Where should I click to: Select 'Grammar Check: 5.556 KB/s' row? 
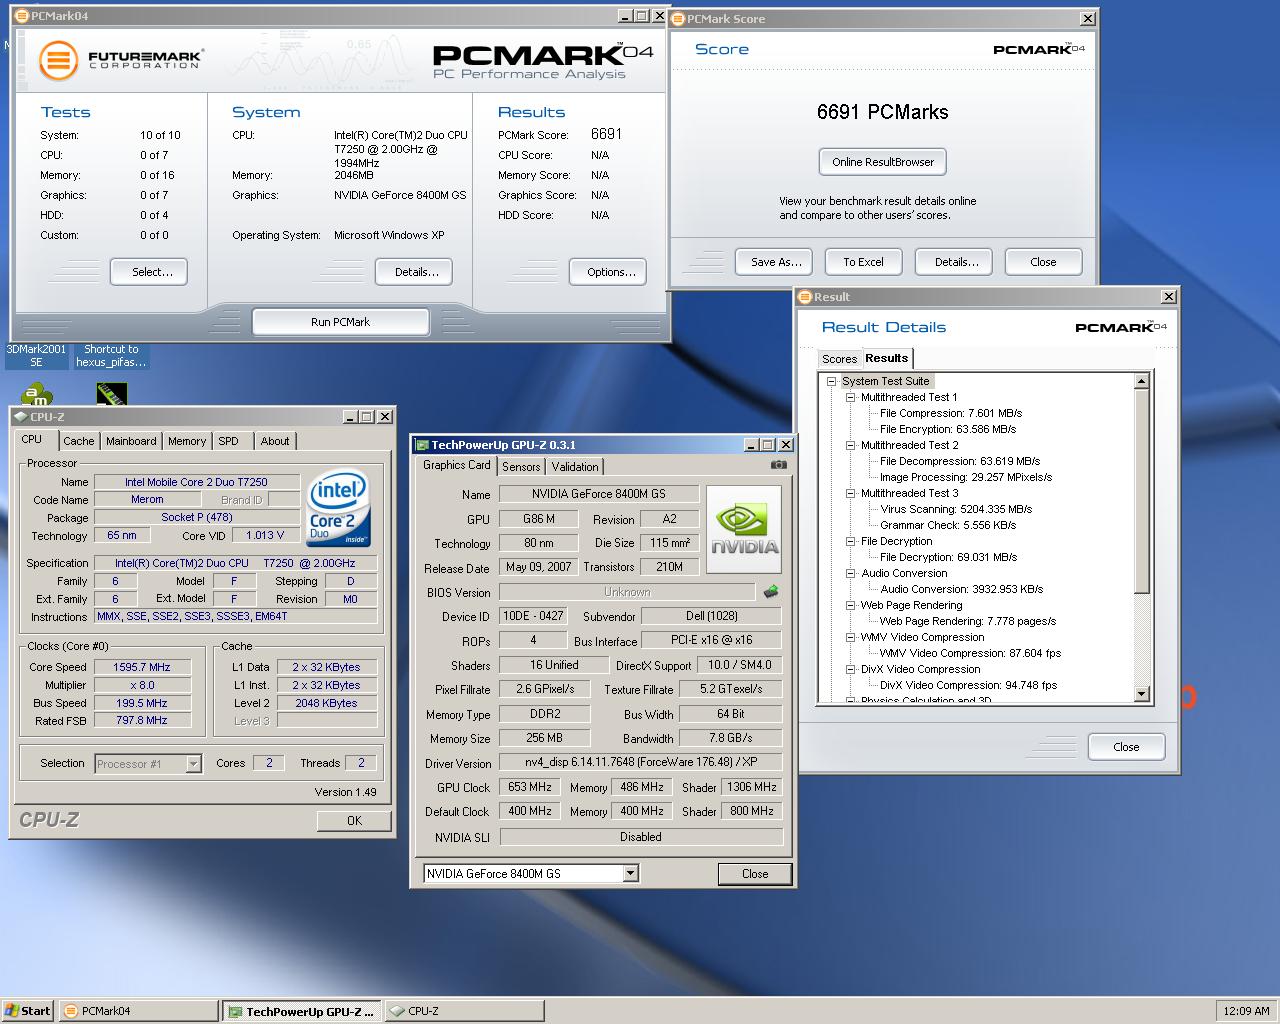pos(948,525)
